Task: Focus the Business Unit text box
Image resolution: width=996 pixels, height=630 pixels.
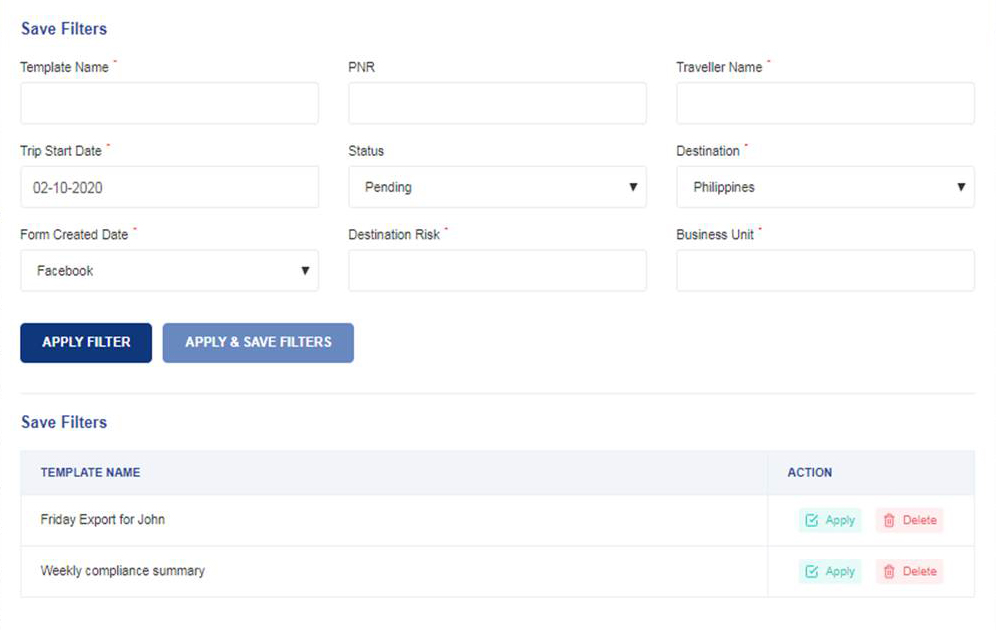Action: (x=825, y=271)
